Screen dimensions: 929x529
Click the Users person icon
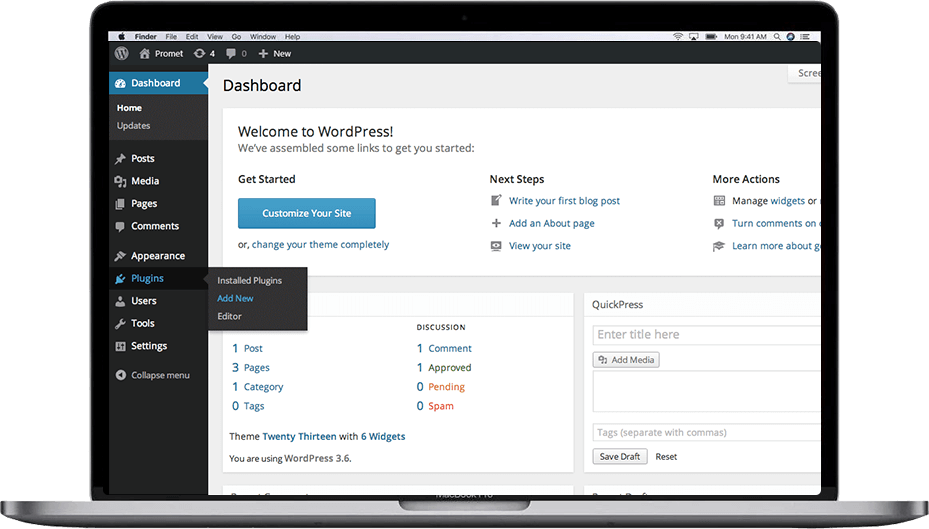(x=120, y=301)
